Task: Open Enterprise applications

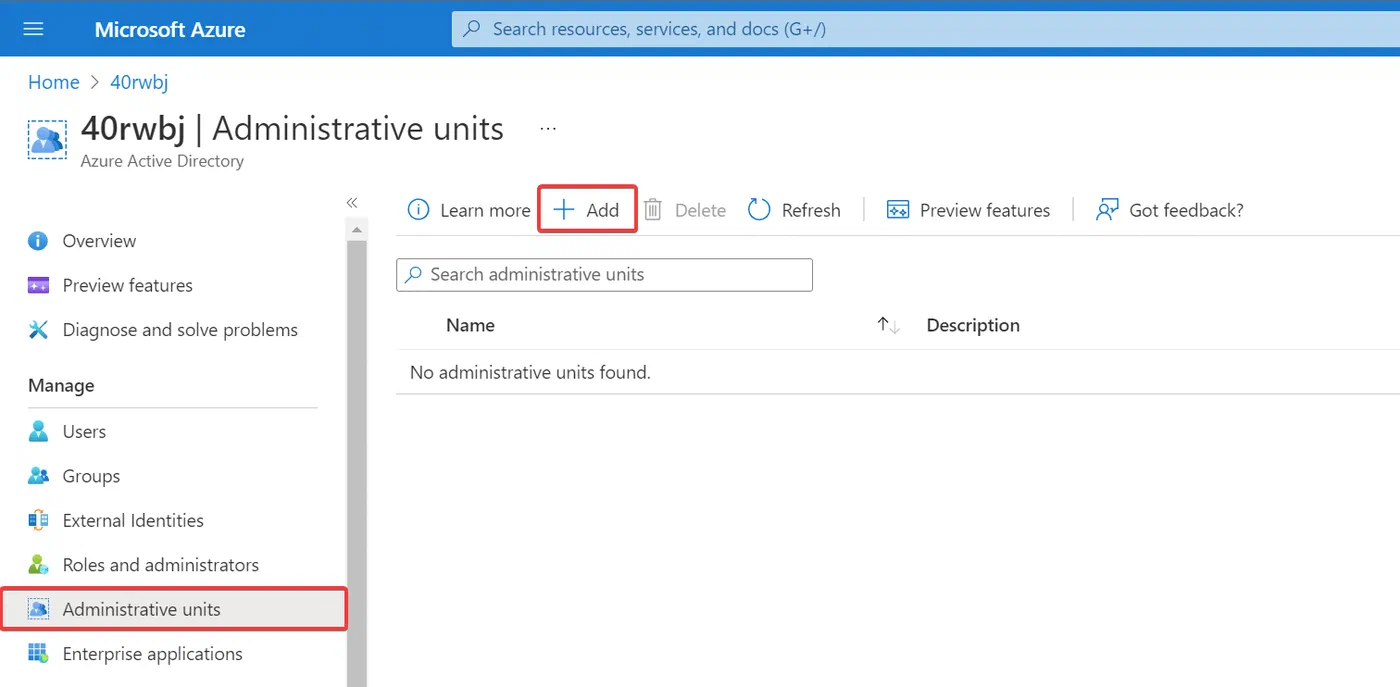Action: click(x=152, y=654)
